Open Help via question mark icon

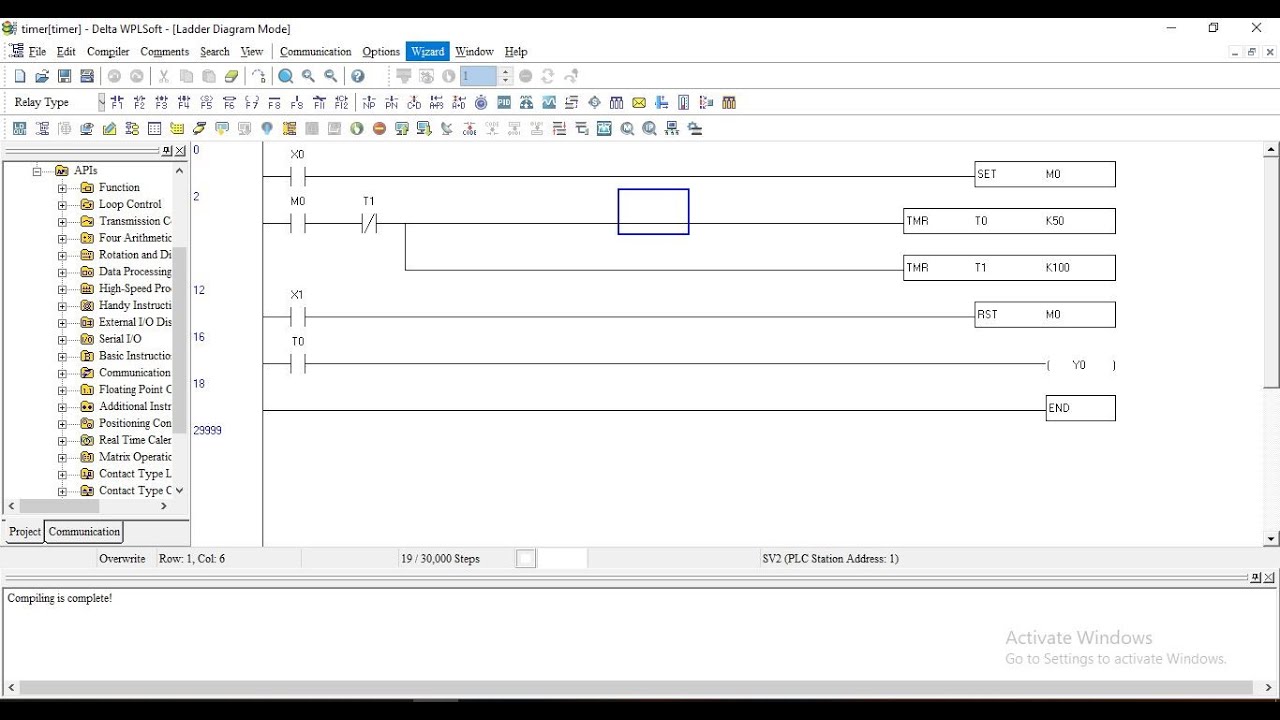coord(358,76)
